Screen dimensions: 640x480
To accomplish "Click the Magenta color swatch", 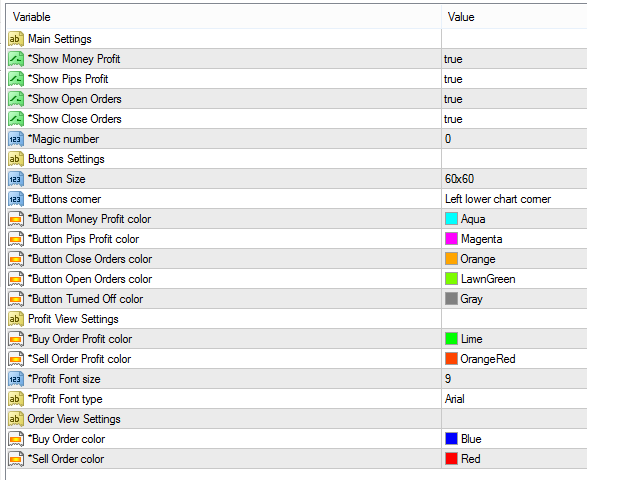I will coord(451,239).
